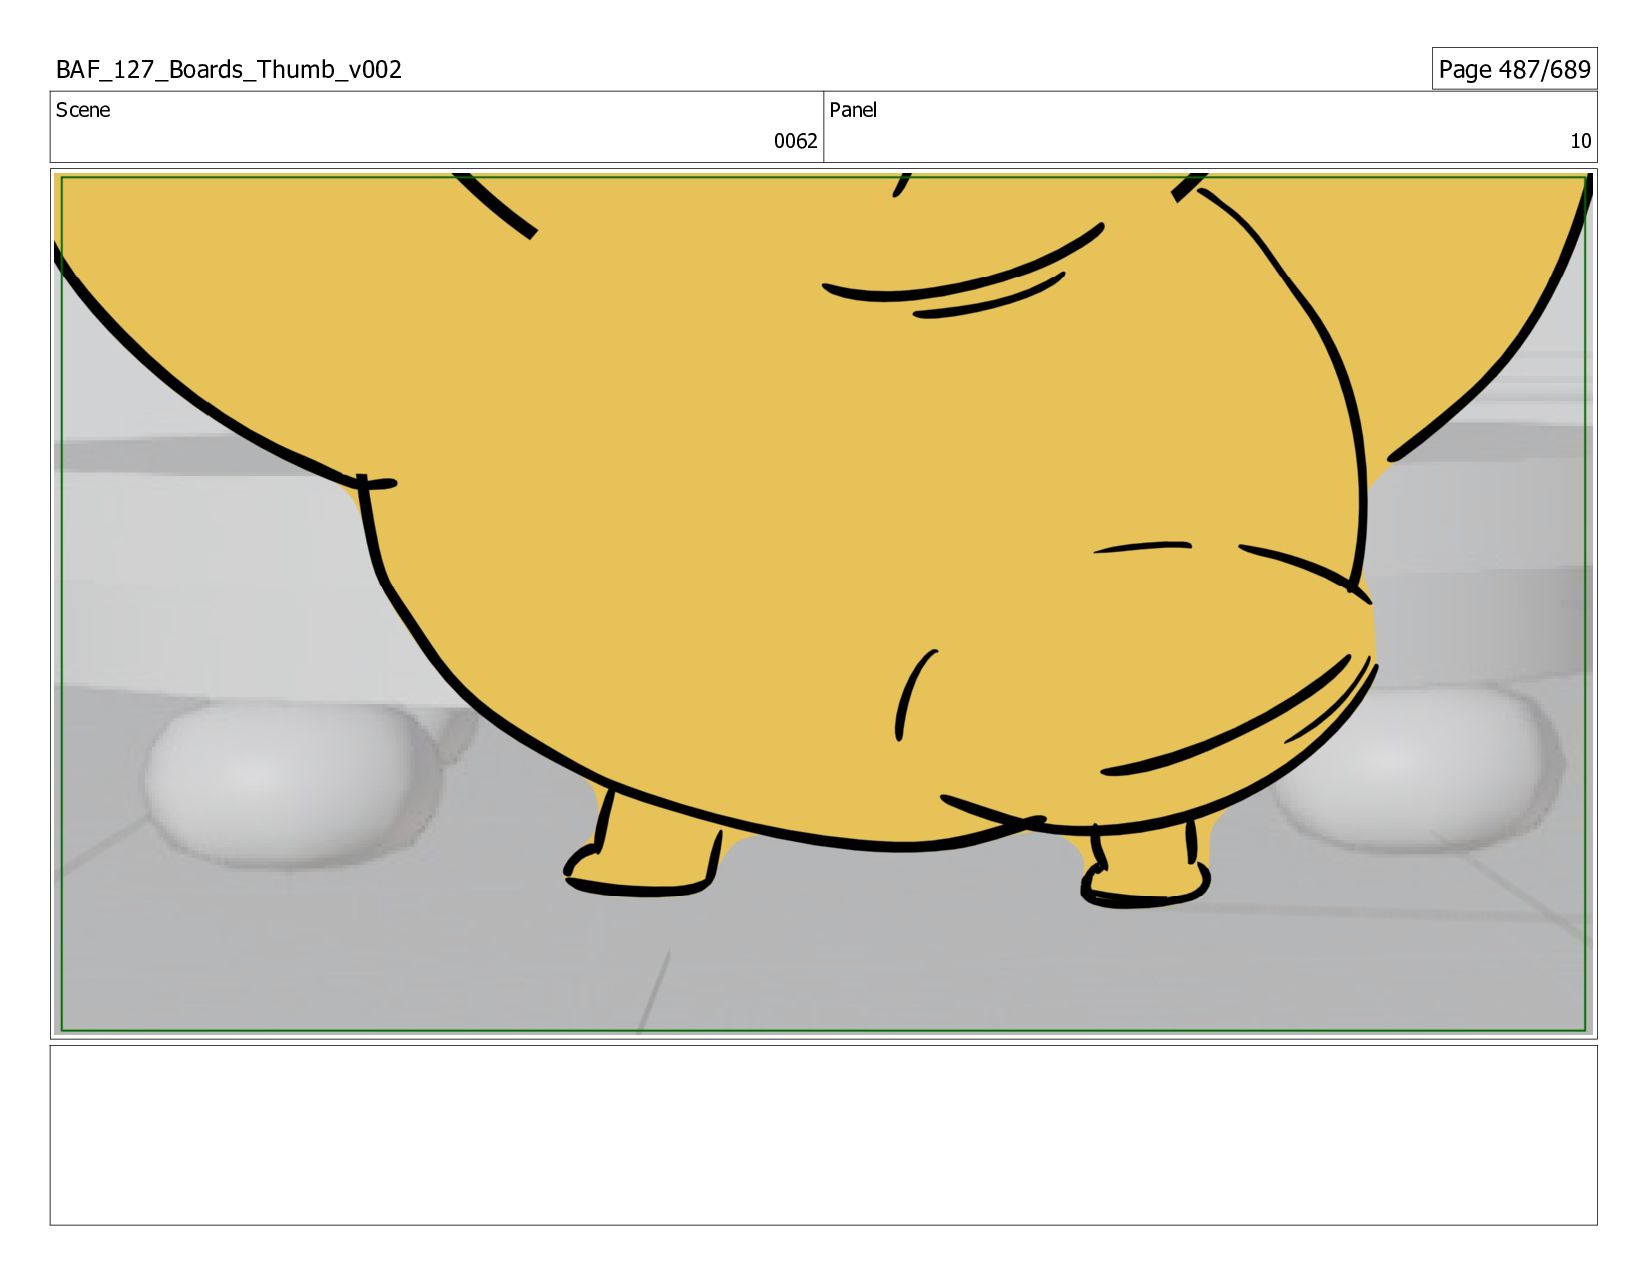Click the storyboard panel drawing

click(823, 604)
